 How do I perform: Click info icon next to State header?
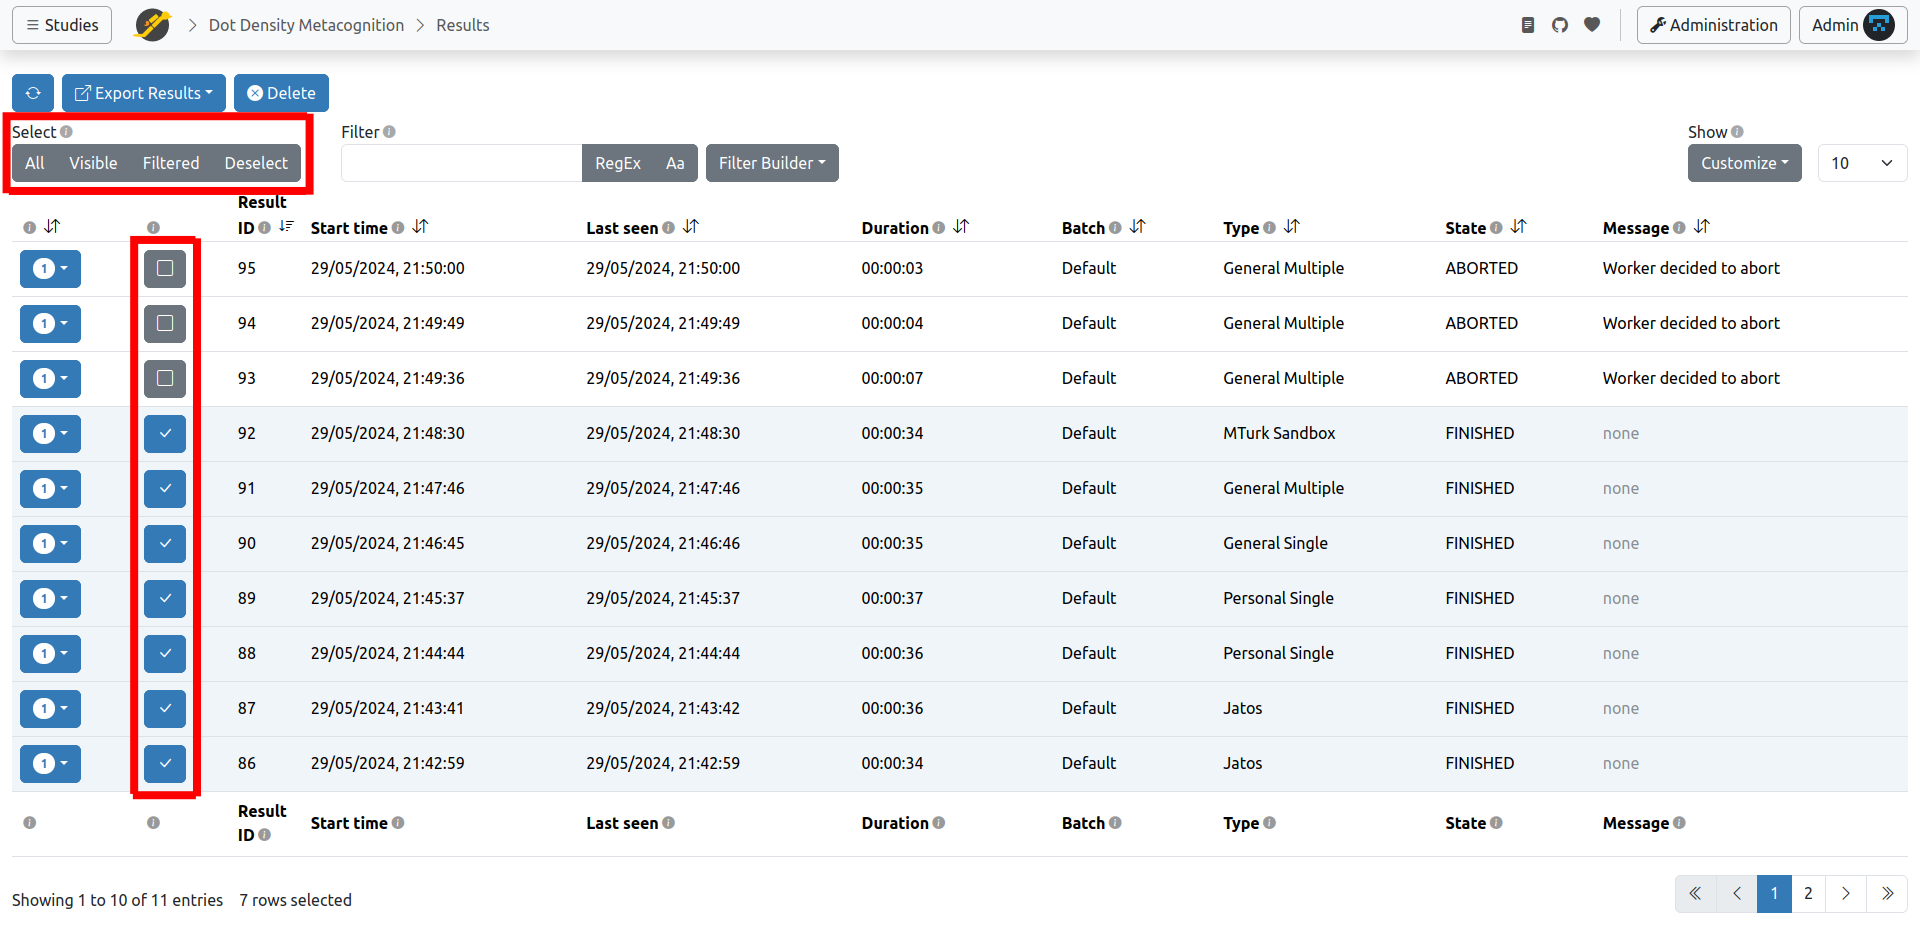pyautogui.click(x=1496, y=228)
